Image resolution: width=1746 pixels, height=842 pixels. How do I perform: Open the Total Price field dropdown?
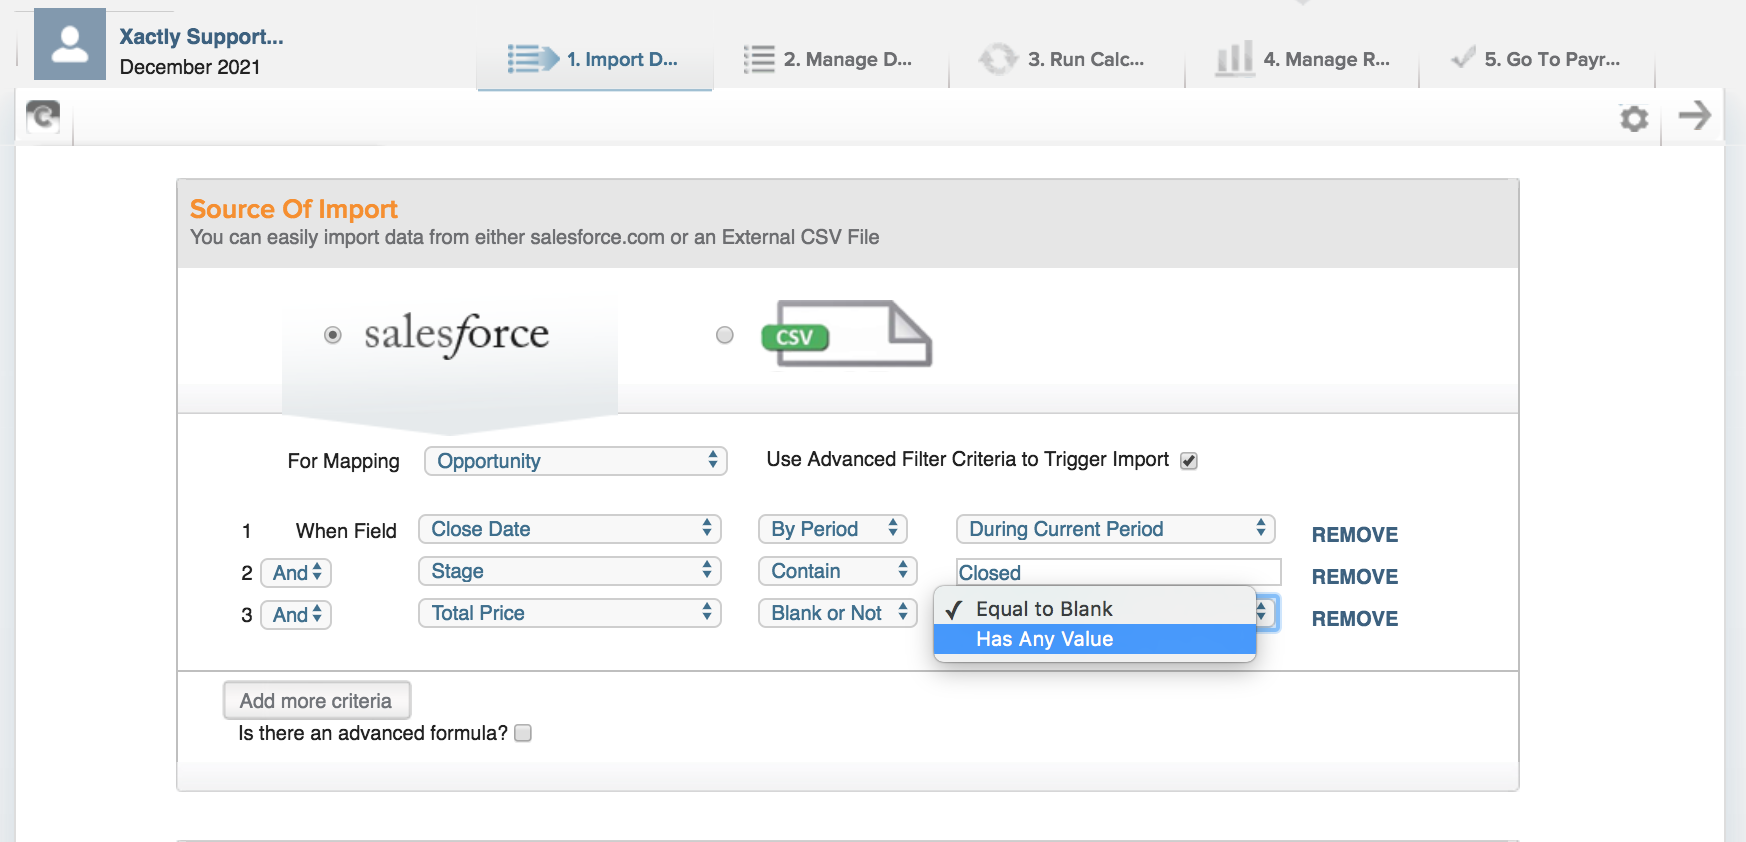coord(570,613)
